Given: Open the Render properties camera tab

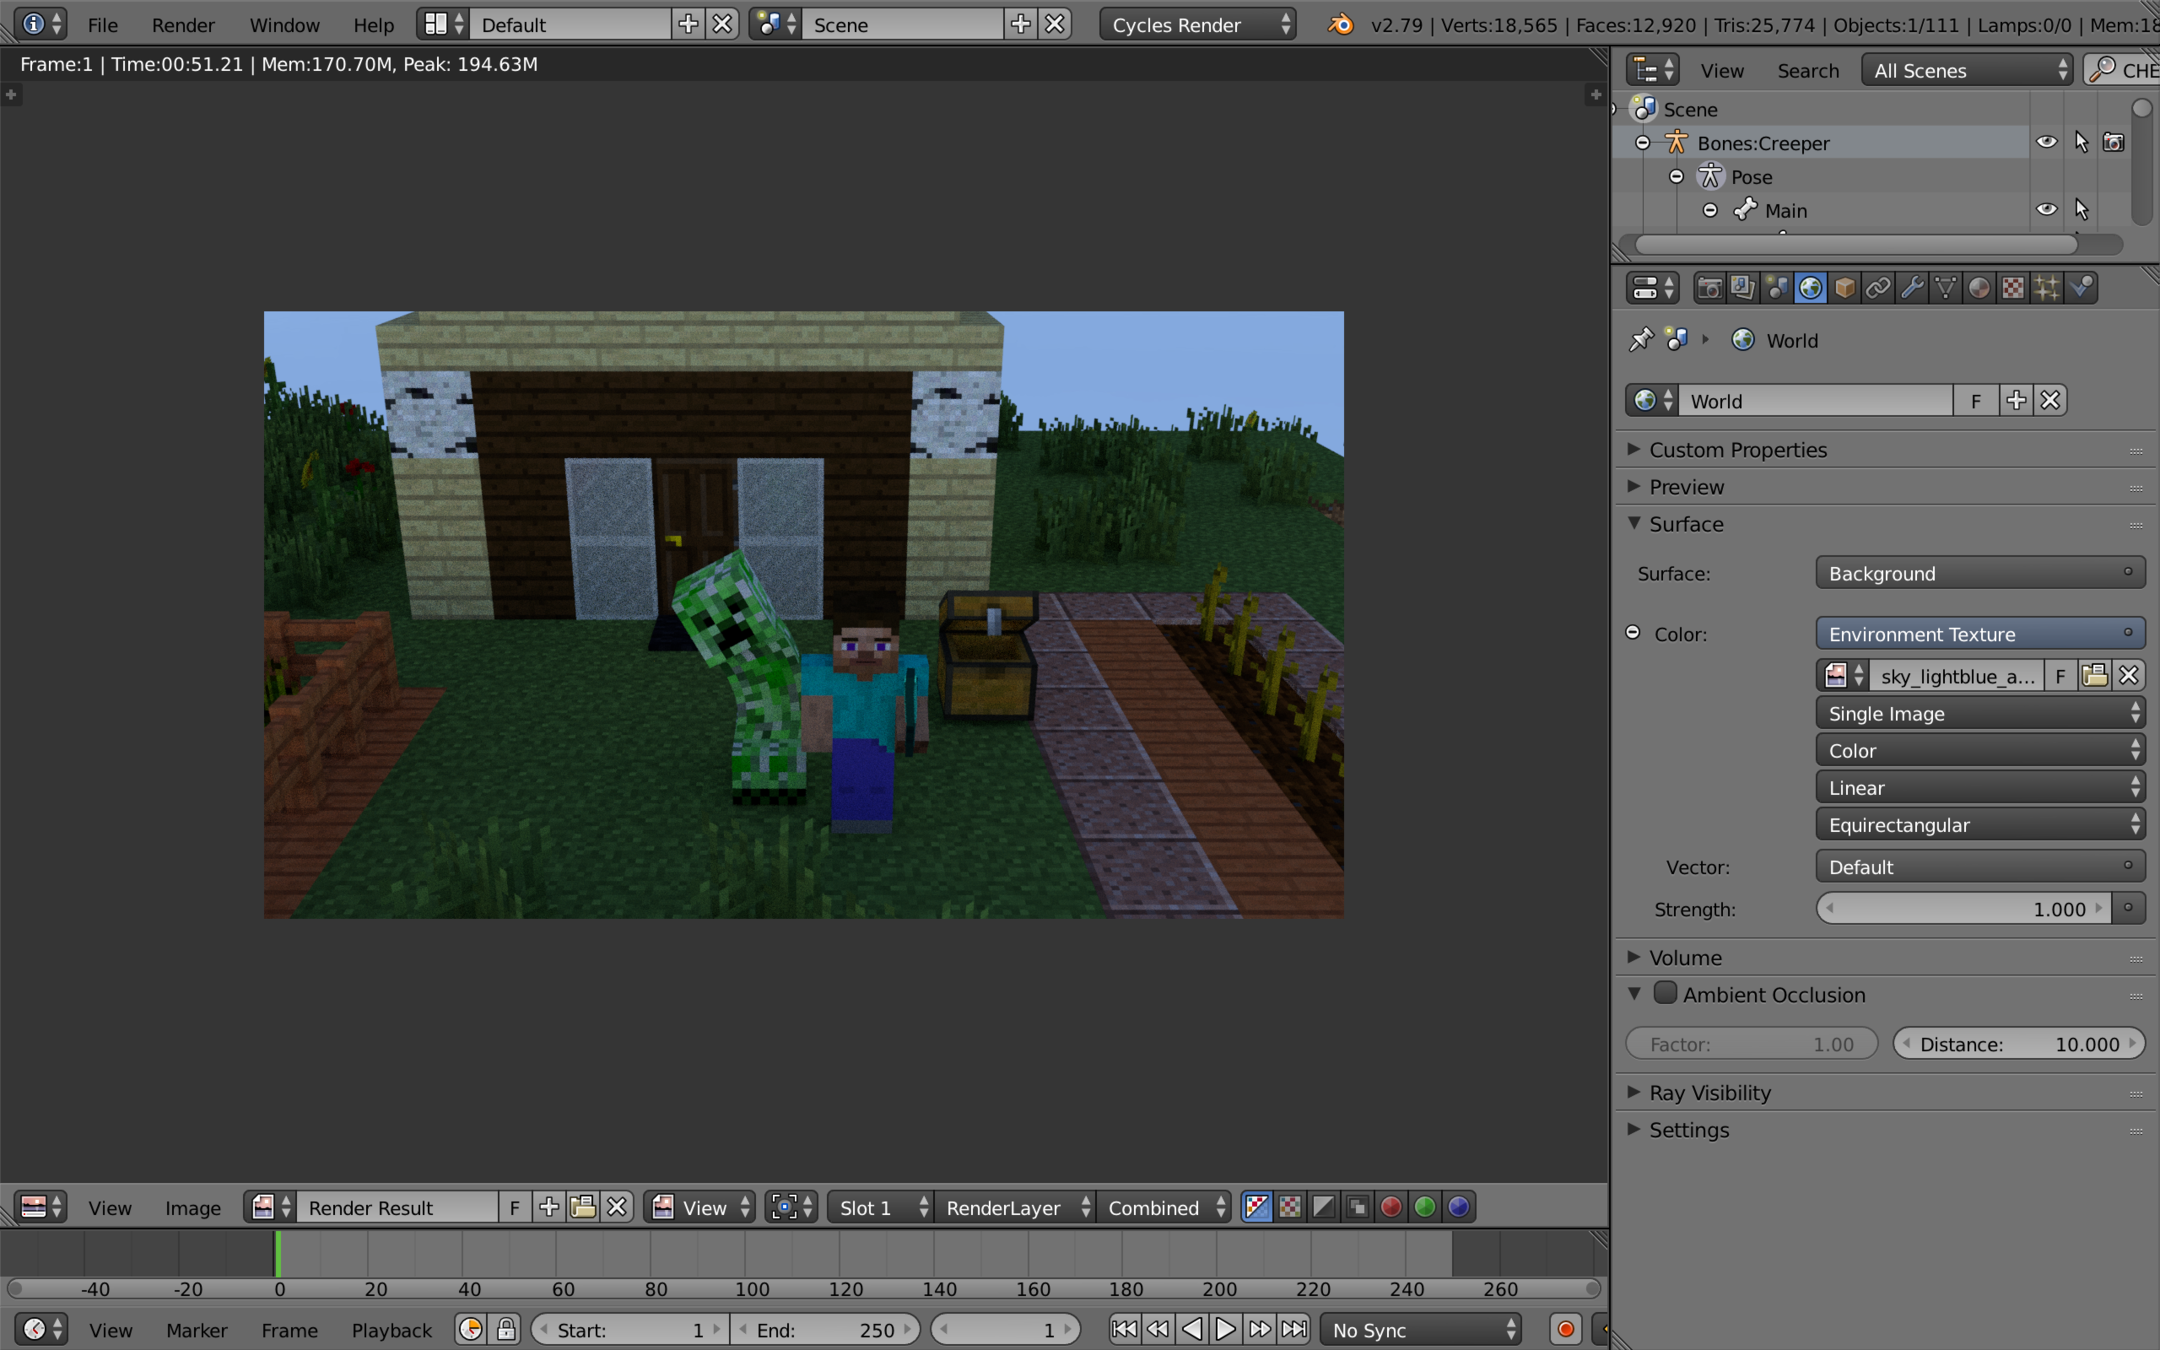Looking at the screenshot, I should [x=1710, y=288].
